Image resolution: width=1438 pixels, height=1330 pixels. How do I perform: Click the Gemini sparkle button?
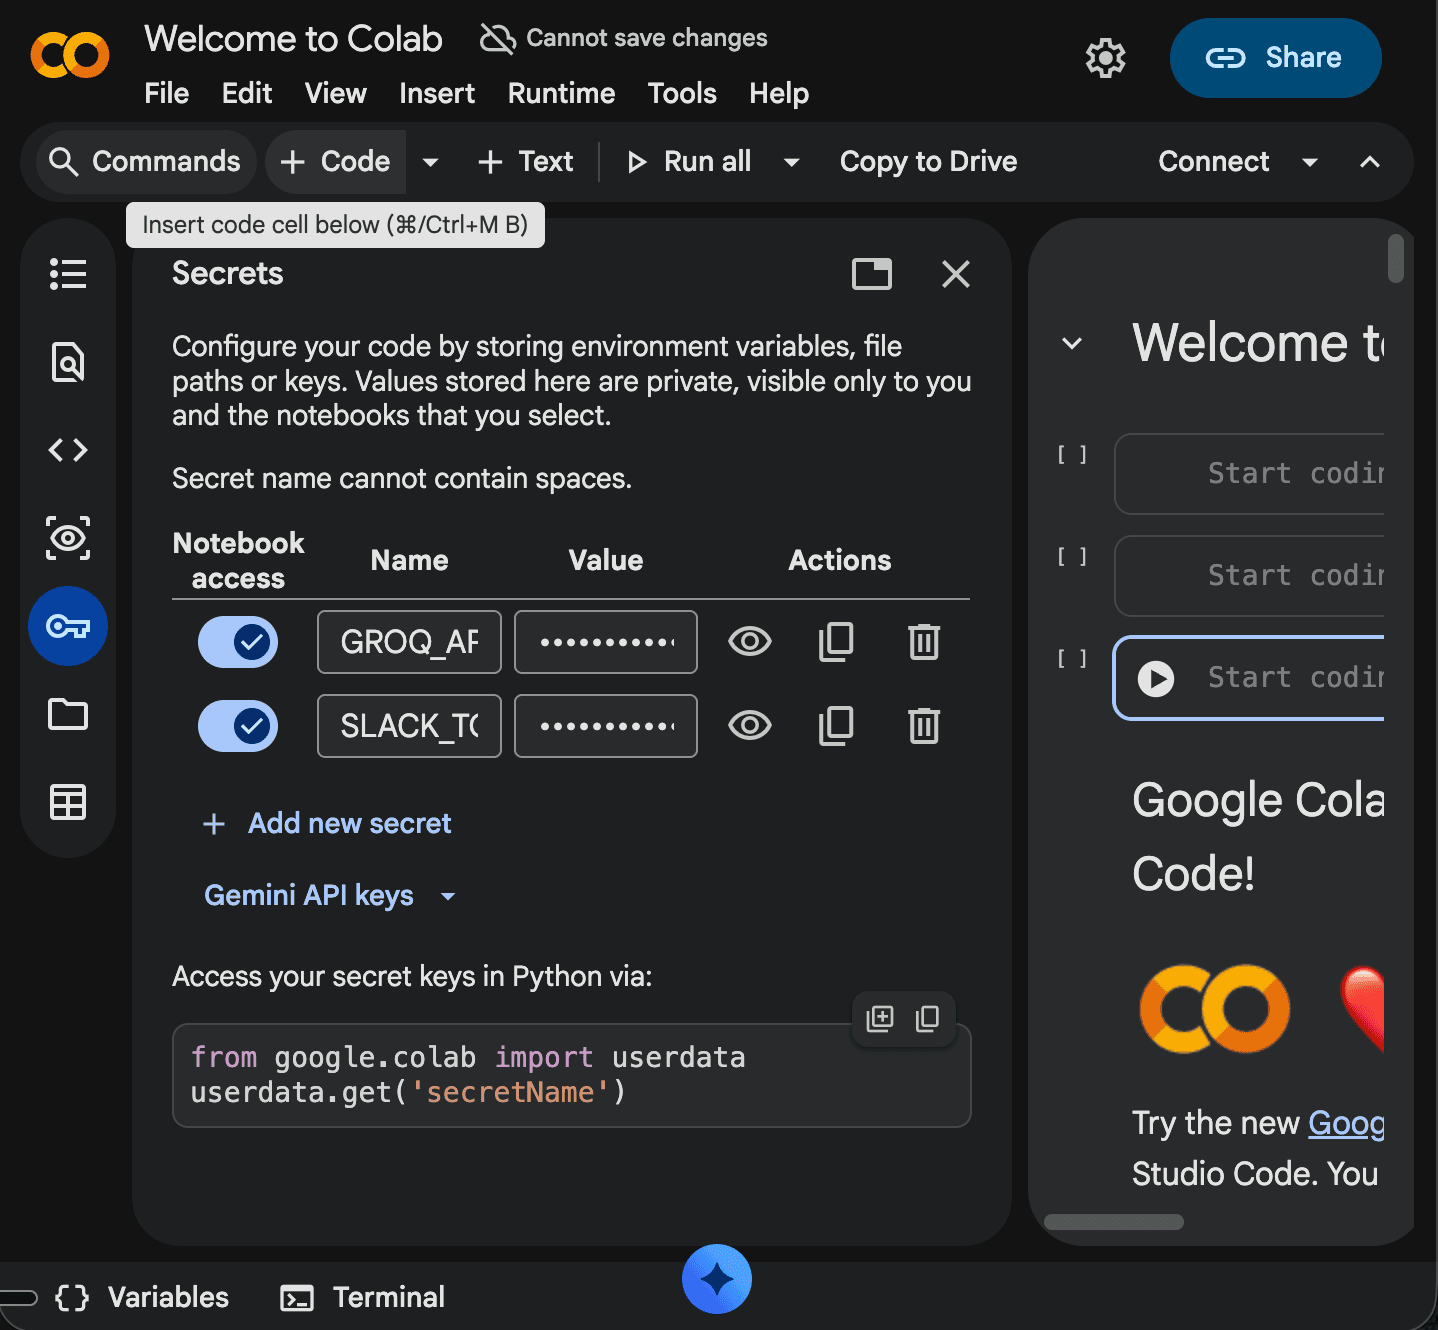[717, 1279]
